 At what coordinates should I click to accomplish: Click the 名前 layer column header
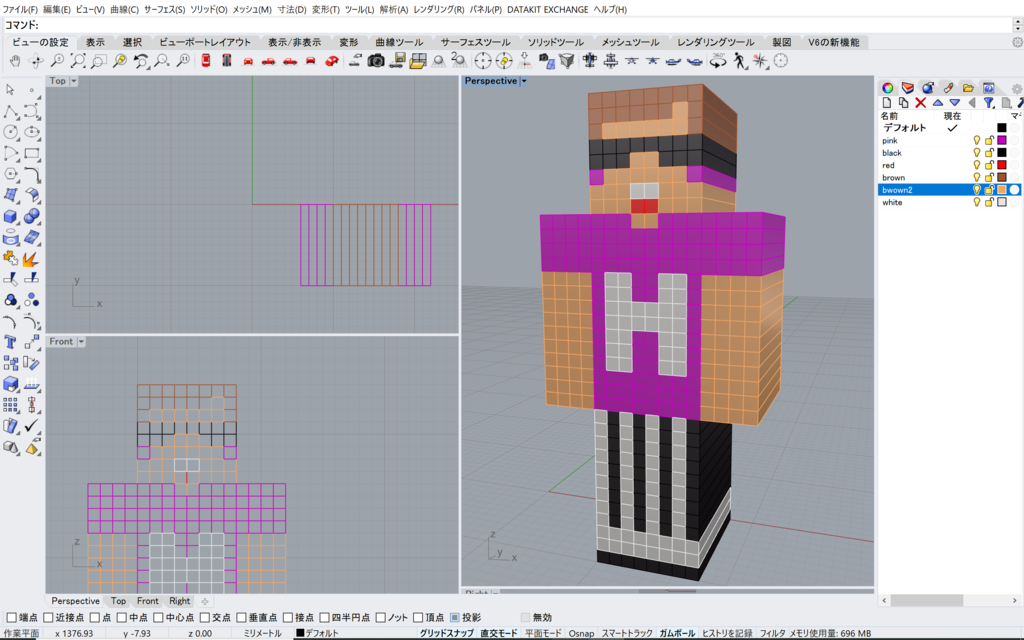coord(889,116)
